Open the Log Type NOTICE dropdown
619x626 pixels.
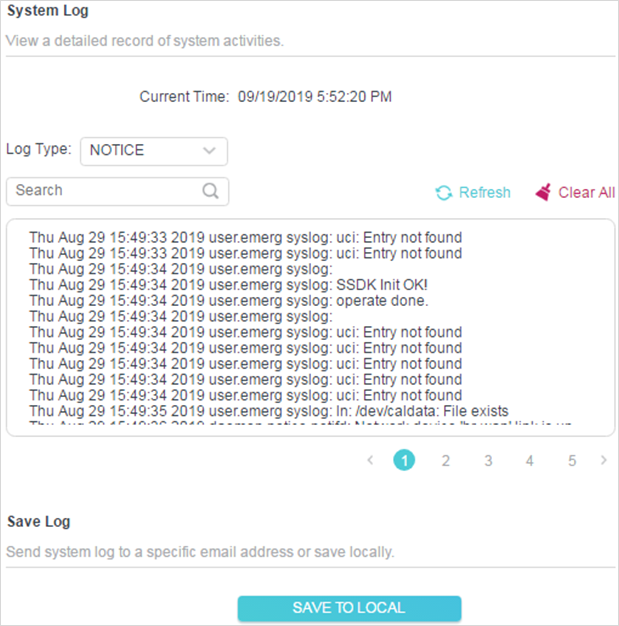[153, 151]
